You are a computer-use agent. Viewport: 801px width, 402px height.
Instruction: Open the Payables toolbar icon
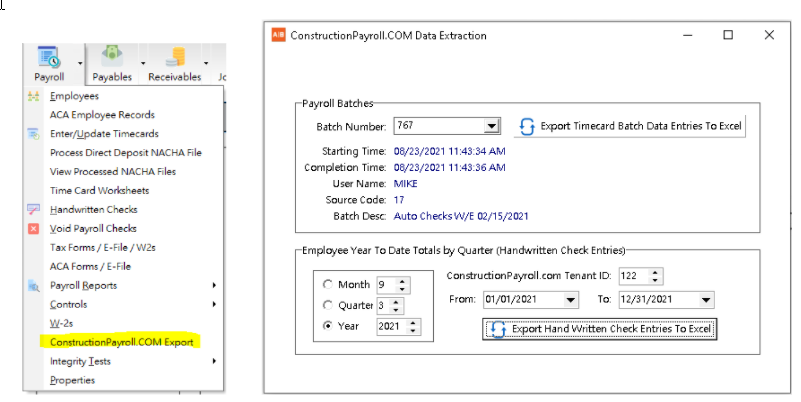(112, 56)
